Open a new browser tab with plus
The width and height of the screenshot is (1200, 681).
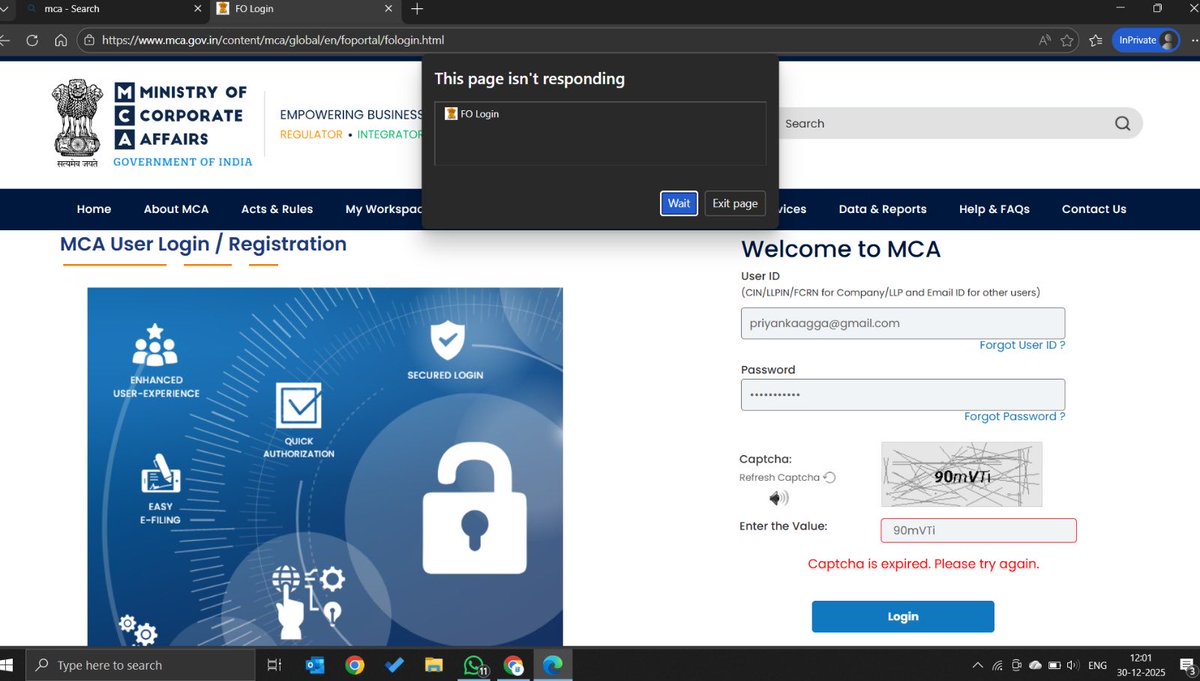[x=417, y=9]
